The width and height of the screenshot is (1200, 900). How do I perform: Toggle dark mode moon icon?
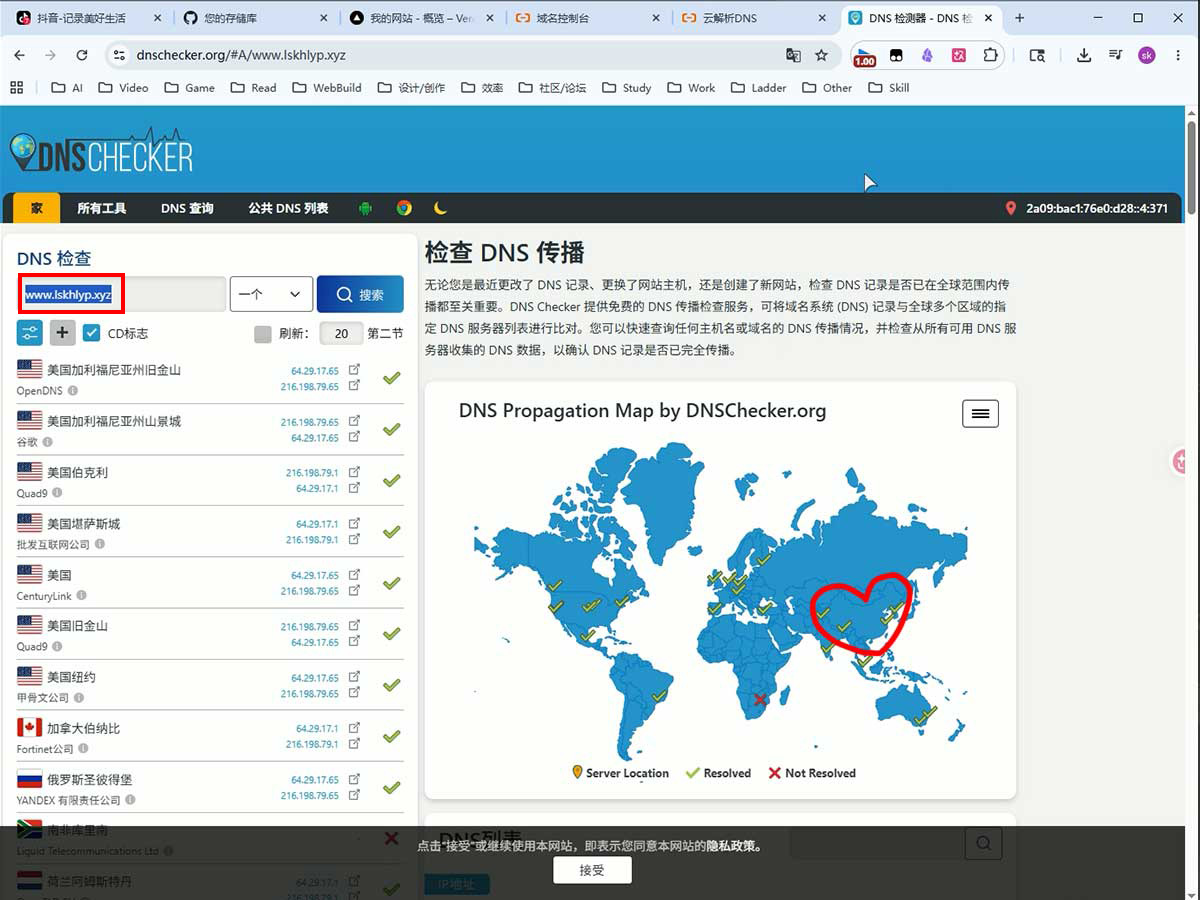(440, 208)
